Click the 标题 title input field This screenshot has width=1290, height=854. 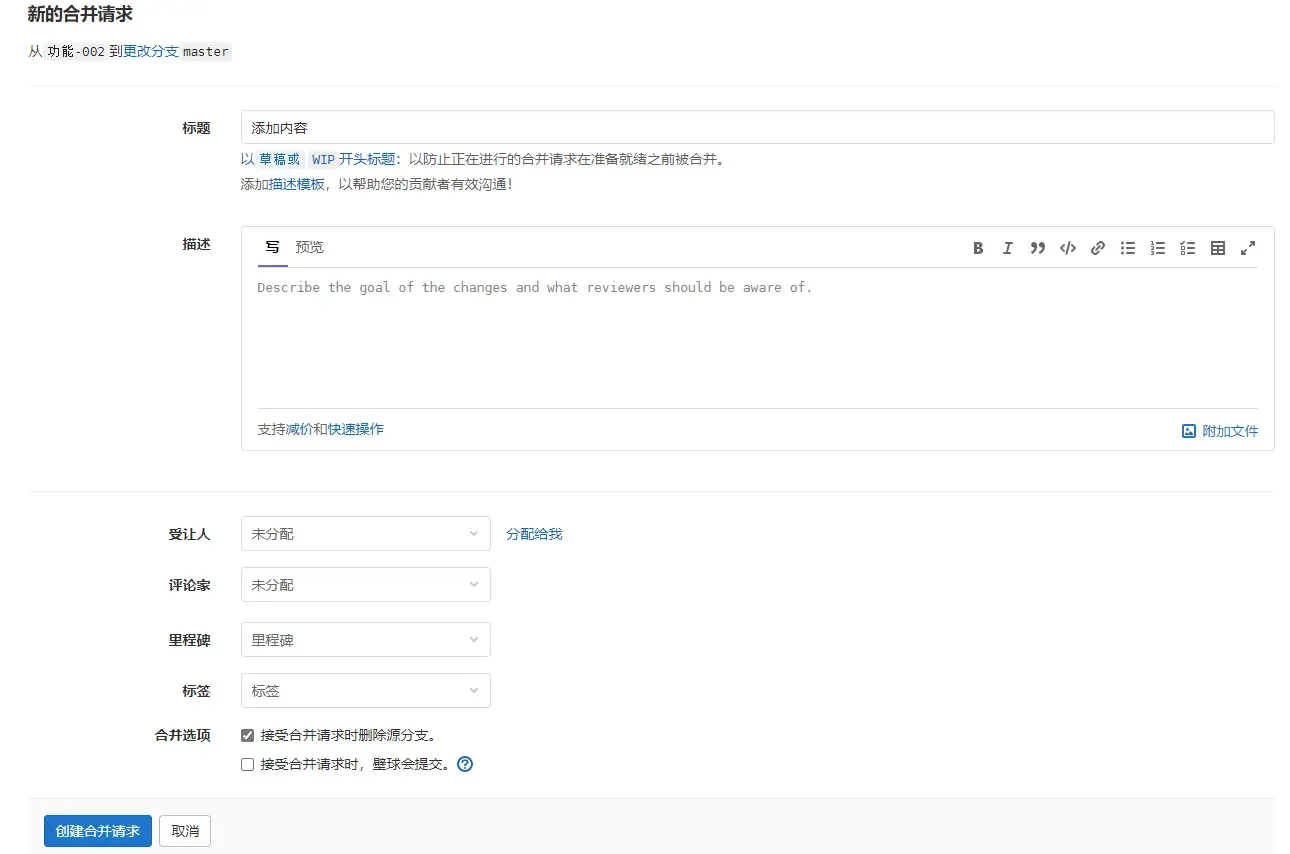point(757,128)
